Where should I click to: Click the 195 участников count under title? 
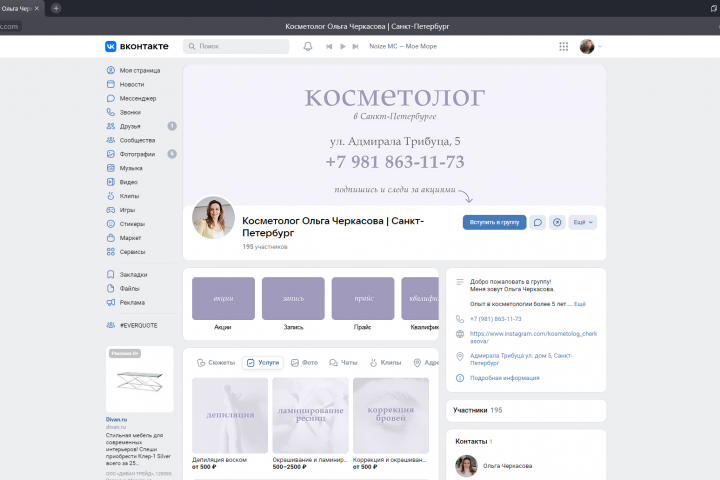tap(264, 247)
